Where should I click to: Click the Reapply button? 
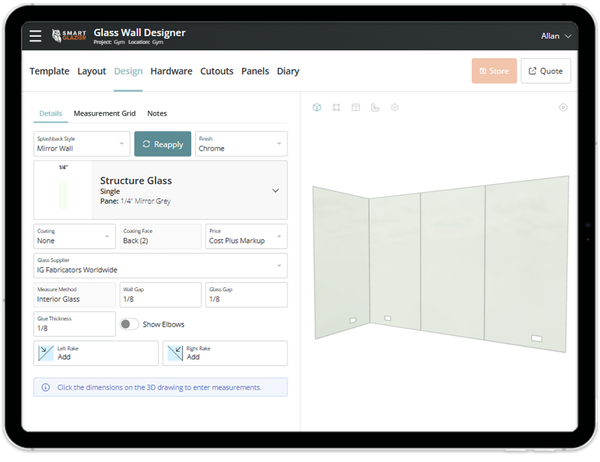pos(163,144)
